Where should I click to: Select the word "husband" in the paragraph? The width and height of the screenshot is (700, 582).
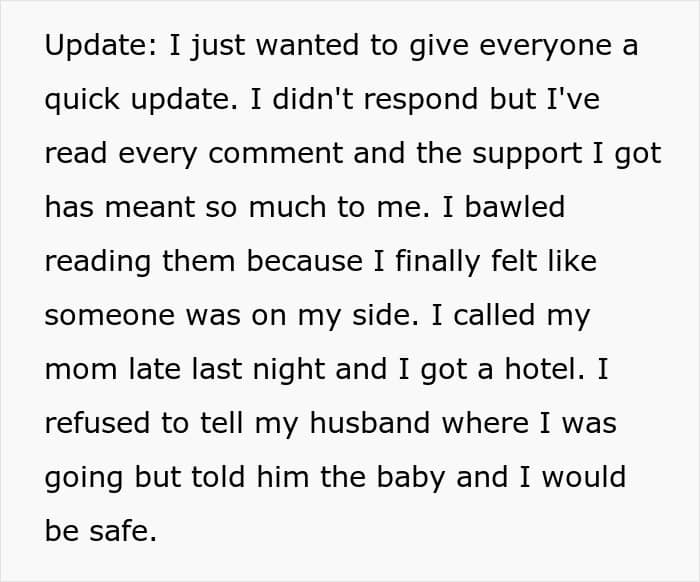(370, 423)
